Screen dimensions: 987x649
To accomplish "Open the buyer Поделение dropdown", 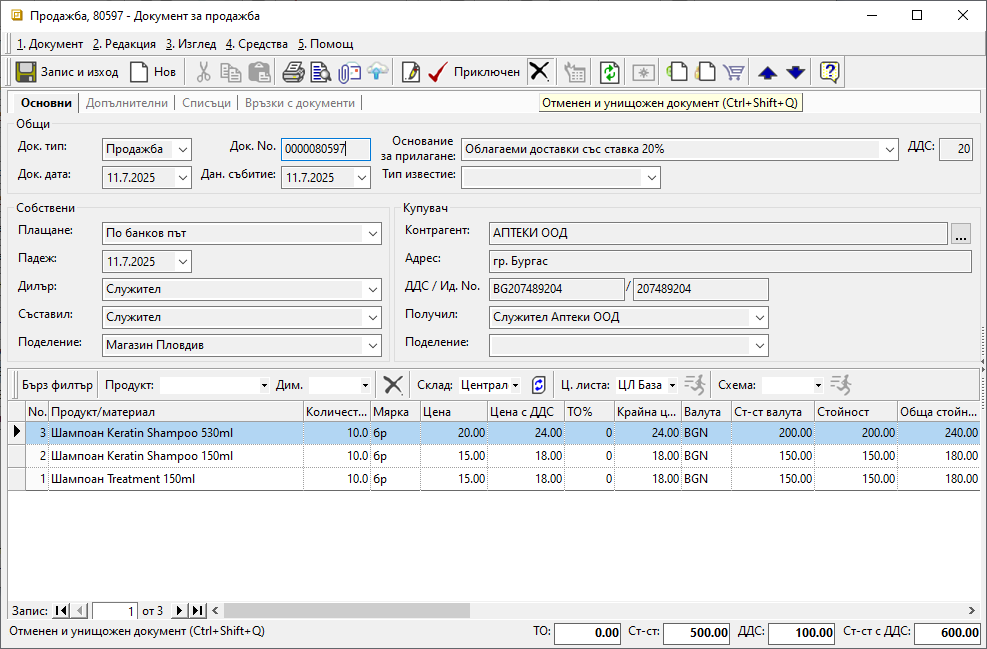I will [760, 345].
